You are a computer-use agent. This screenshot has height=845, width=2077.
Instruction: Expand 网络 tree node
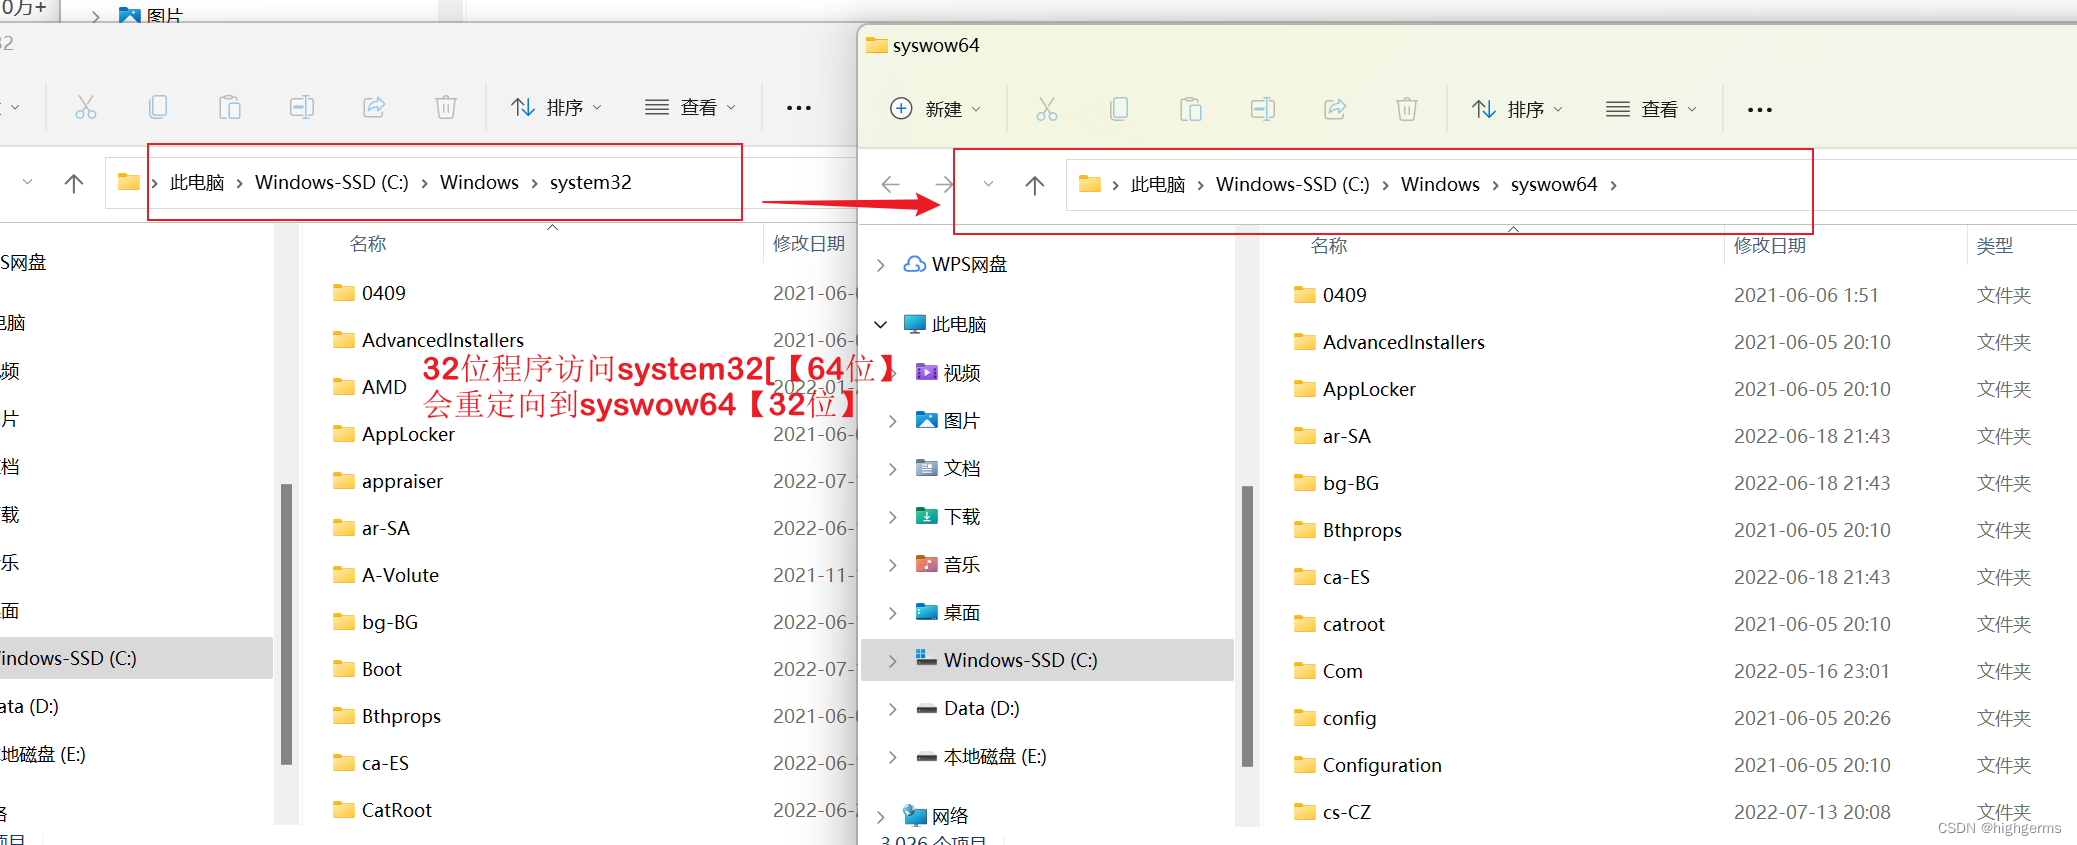(881, 817)
